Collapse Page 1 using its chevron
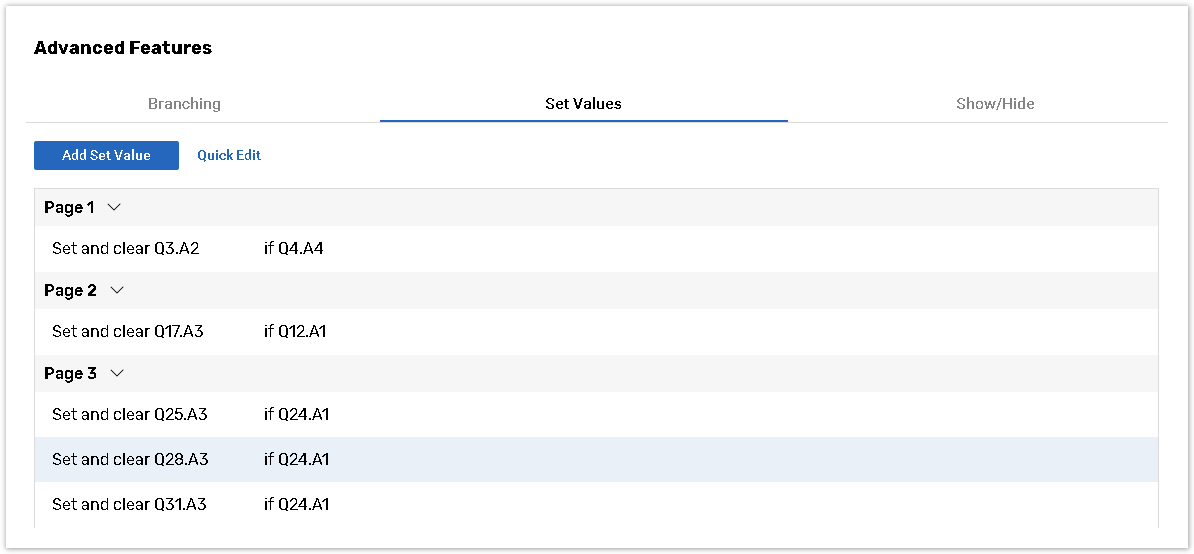 pos(114,208)
